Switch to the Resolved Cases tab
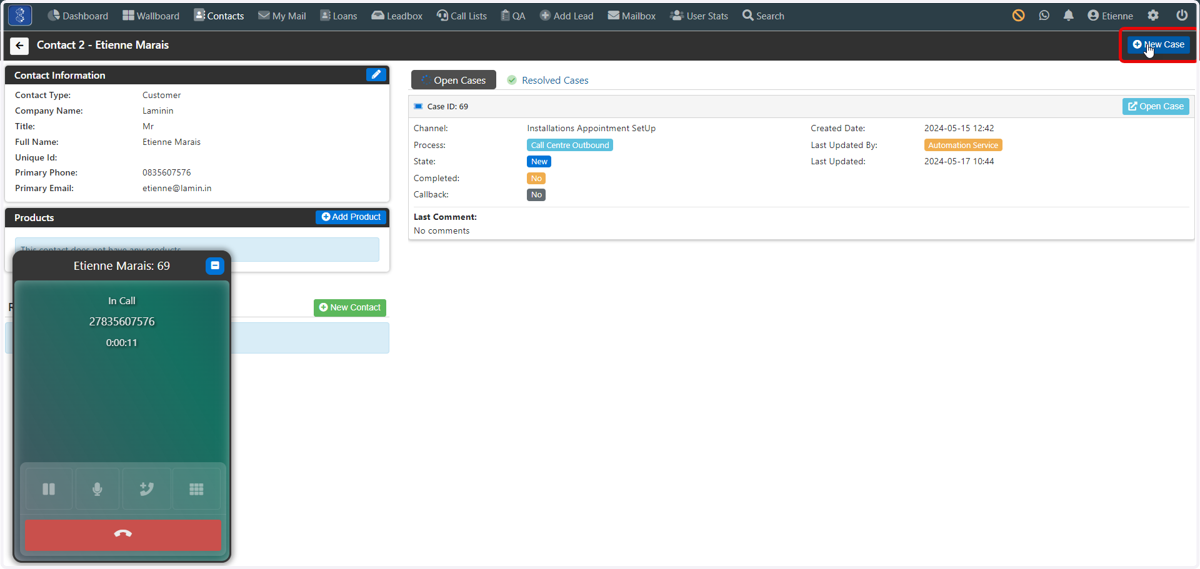This screenshot has height=569, width=1200. pyautogui.click(x=547, y=80)
